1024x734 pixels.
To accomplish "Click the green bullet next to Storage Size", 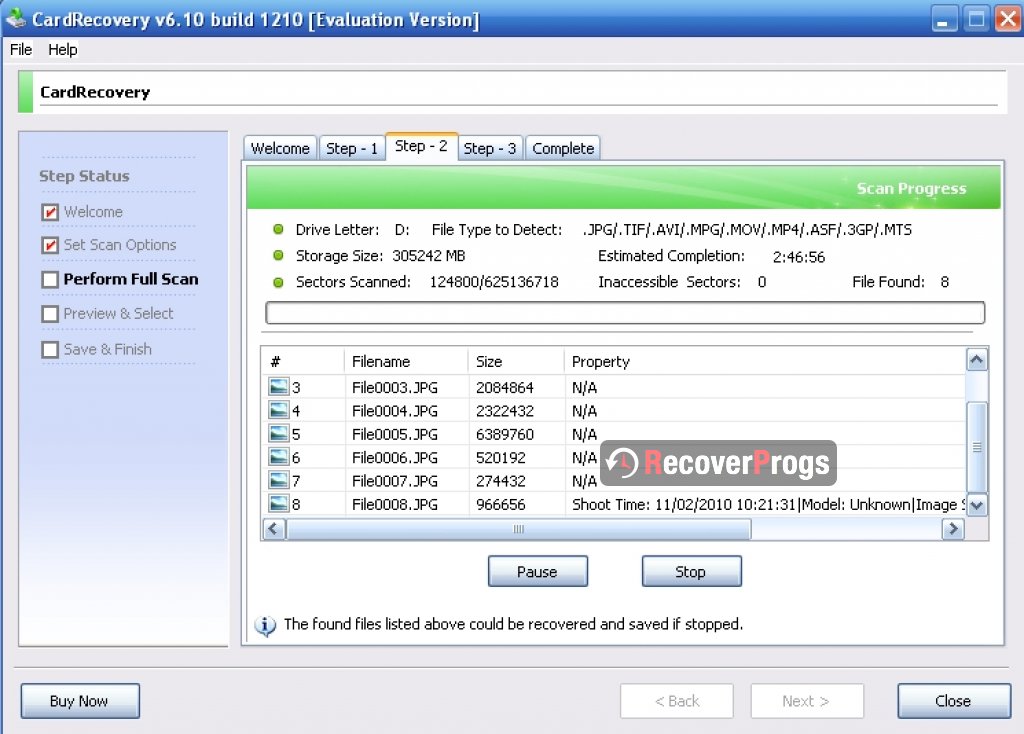I will (278, 255).
